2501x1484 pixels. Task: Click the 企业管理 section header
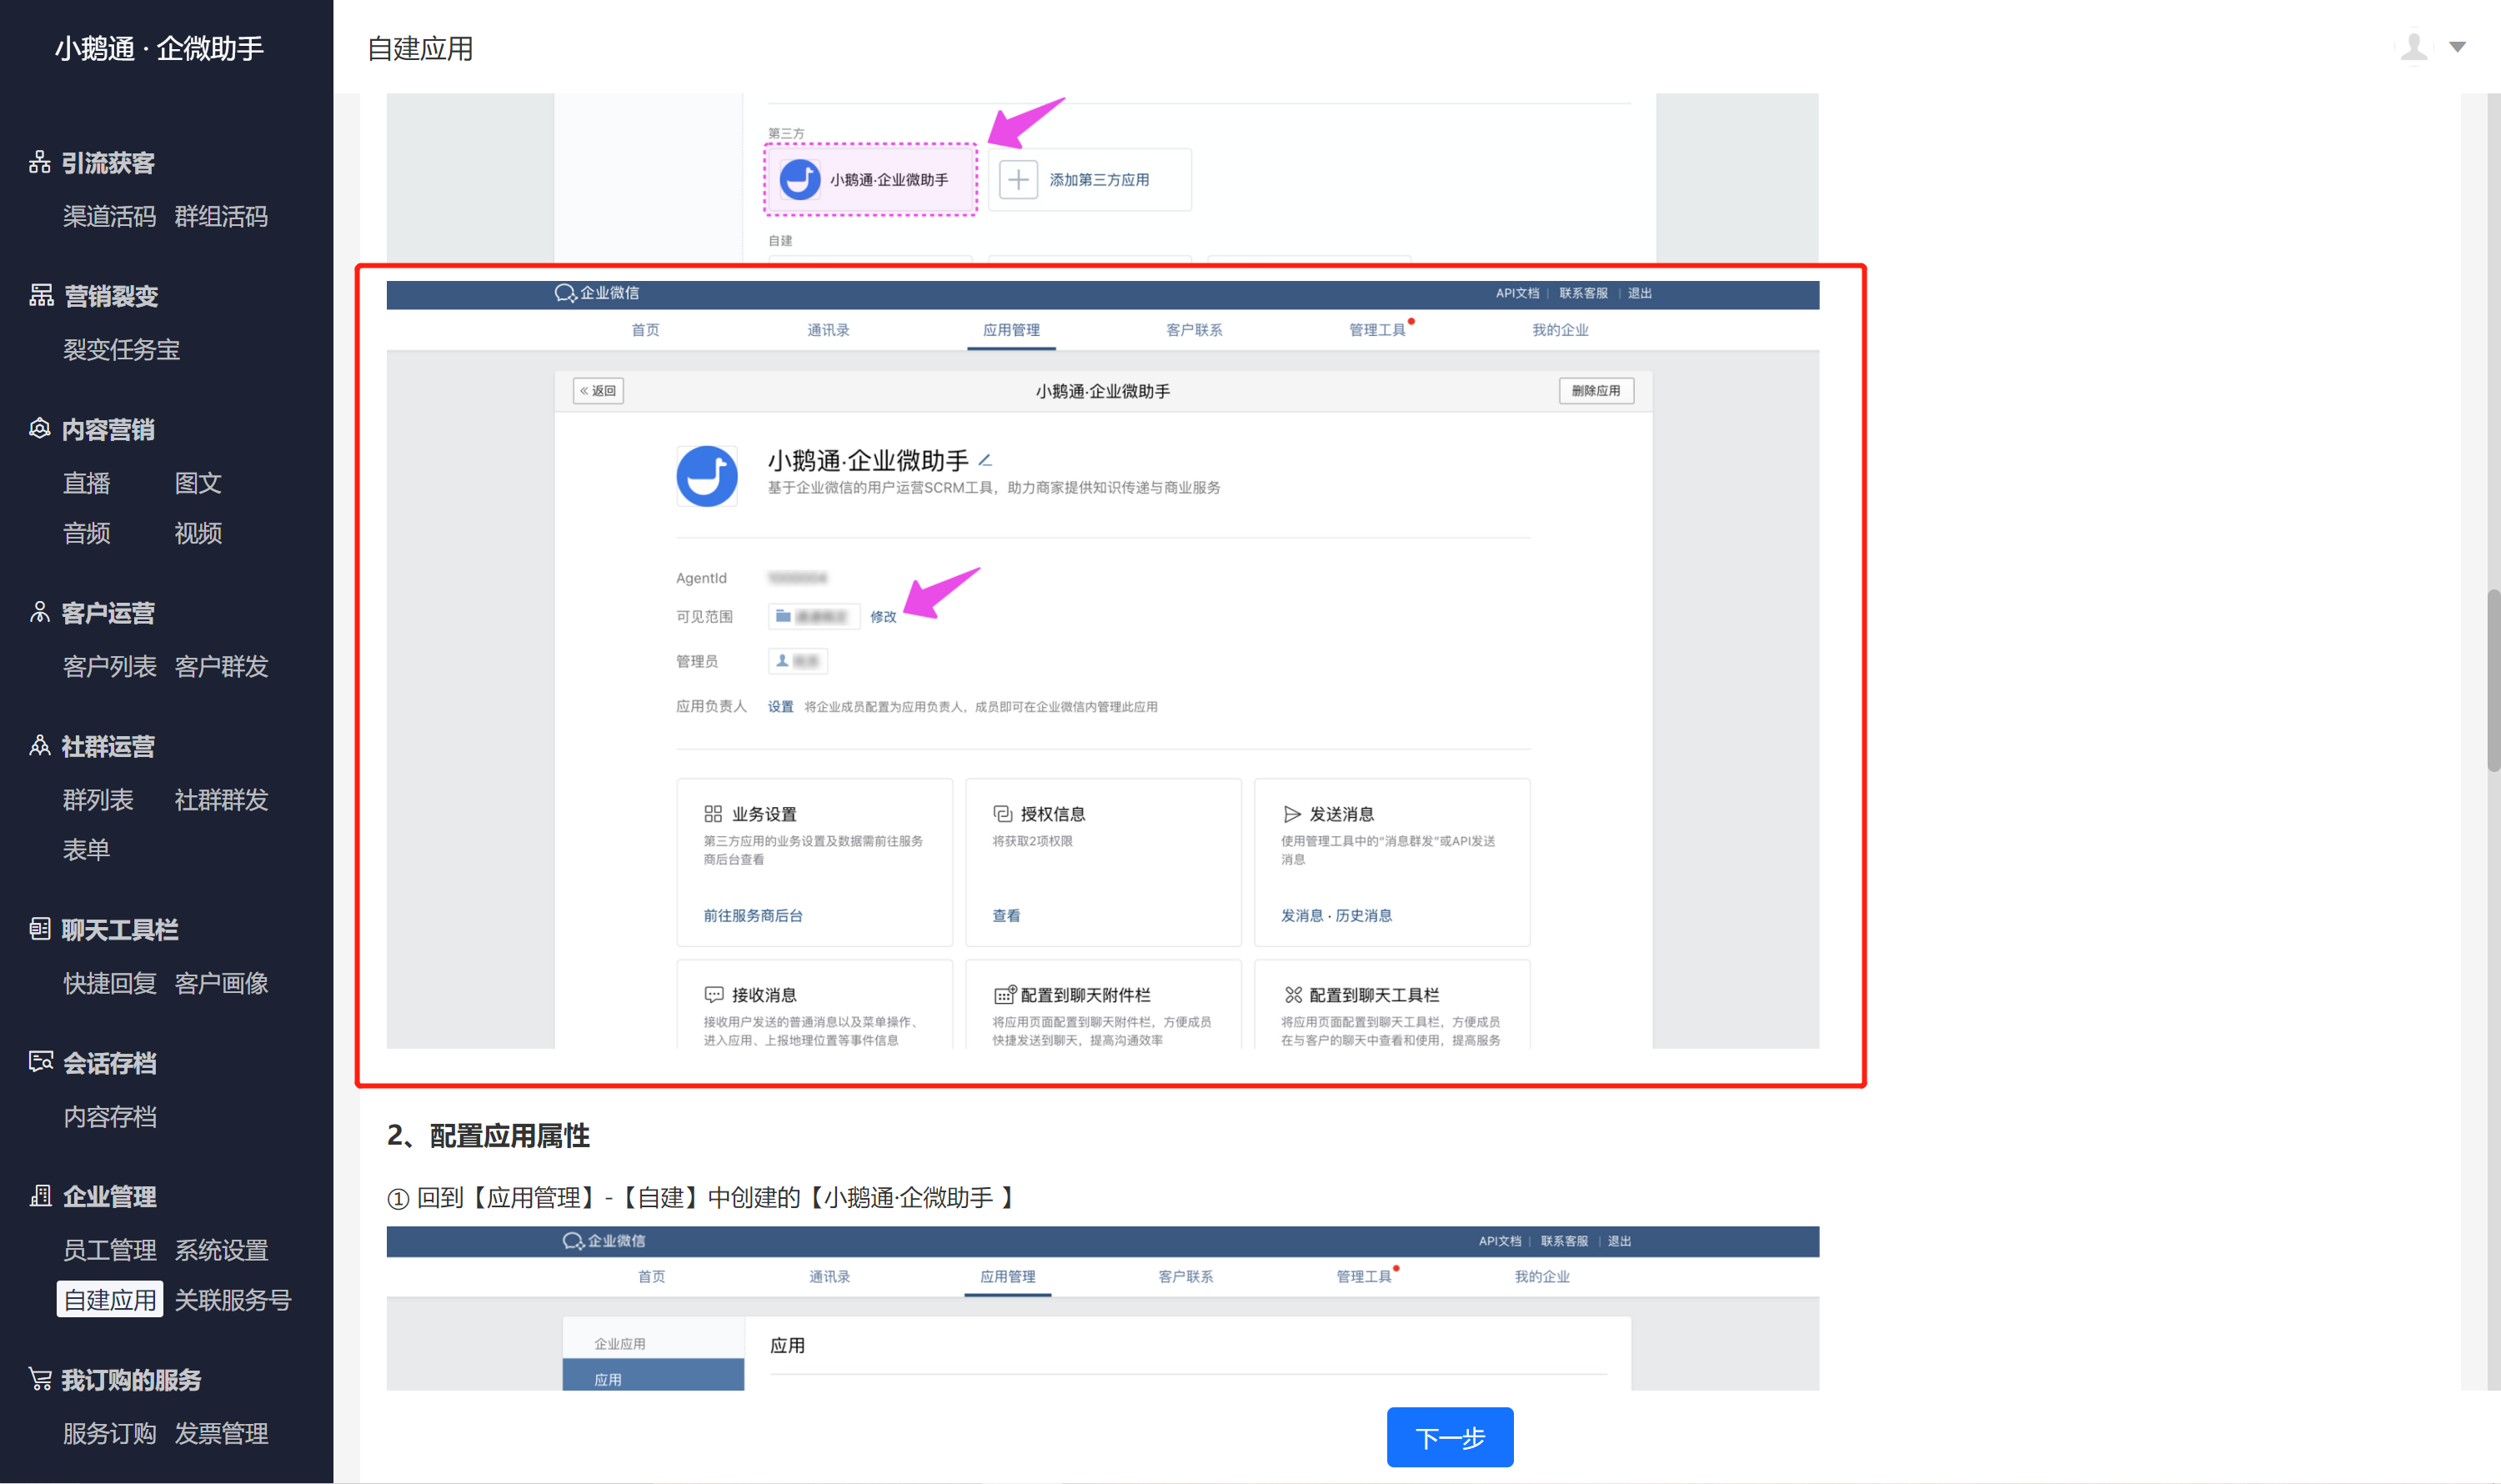(110, 1196)
